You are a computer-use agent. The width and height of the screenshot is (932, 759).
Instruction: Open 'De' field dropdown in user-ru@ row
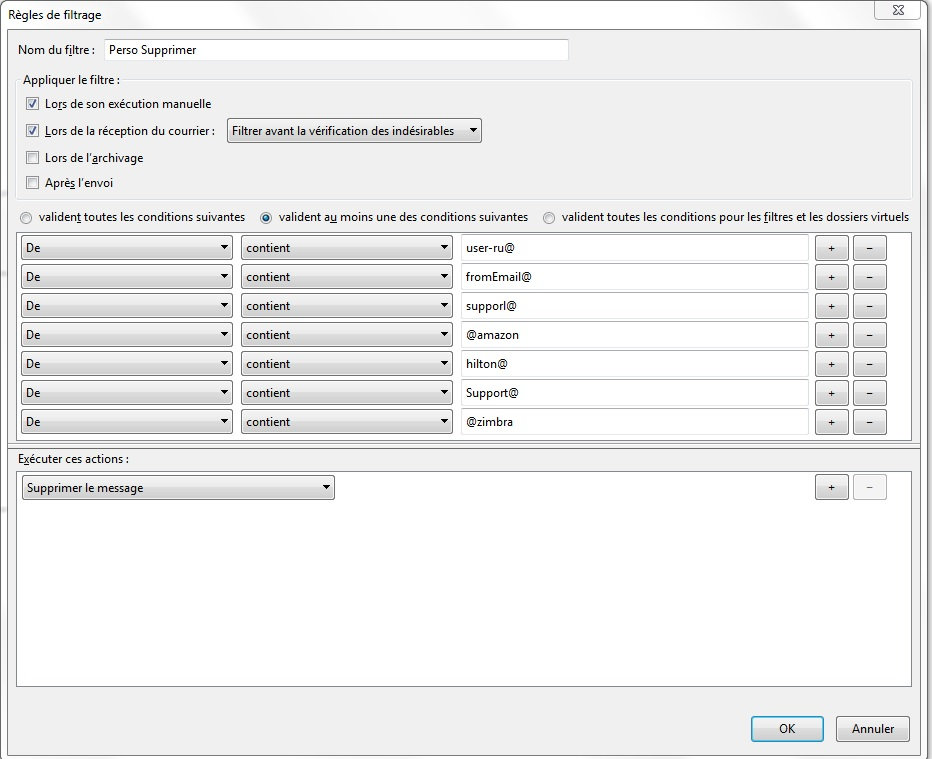(127, 248)
